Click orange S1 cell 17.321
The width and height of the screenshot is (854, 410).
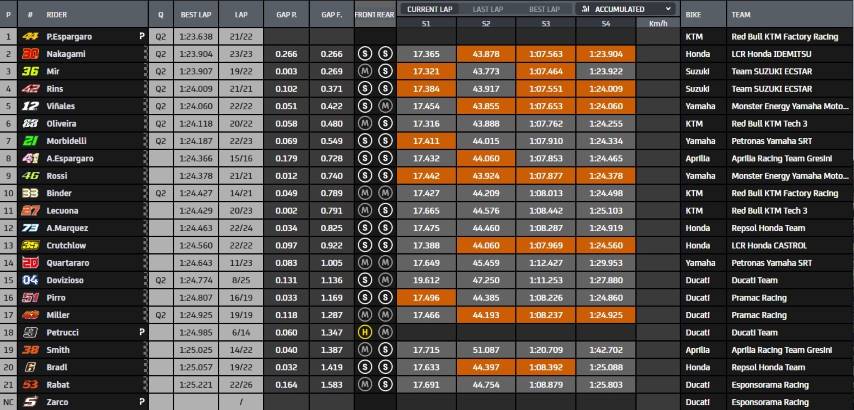click(426, 71)
